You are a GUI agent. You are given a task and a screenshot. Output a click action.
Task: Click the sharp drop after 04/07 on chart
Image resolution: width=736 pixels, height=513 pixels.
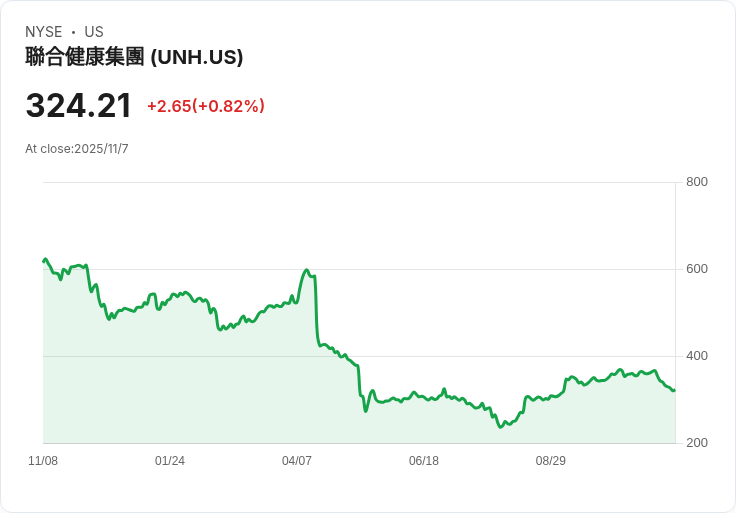pyautogui.click(x=316, y=310)
